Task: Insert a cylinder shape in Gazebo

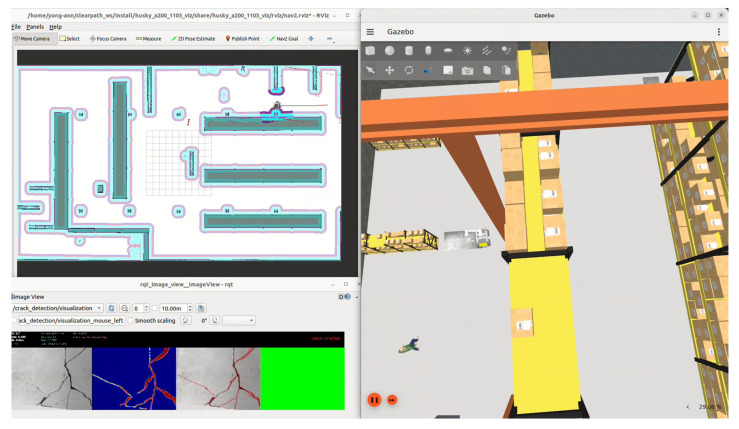Action: point(409,50)
